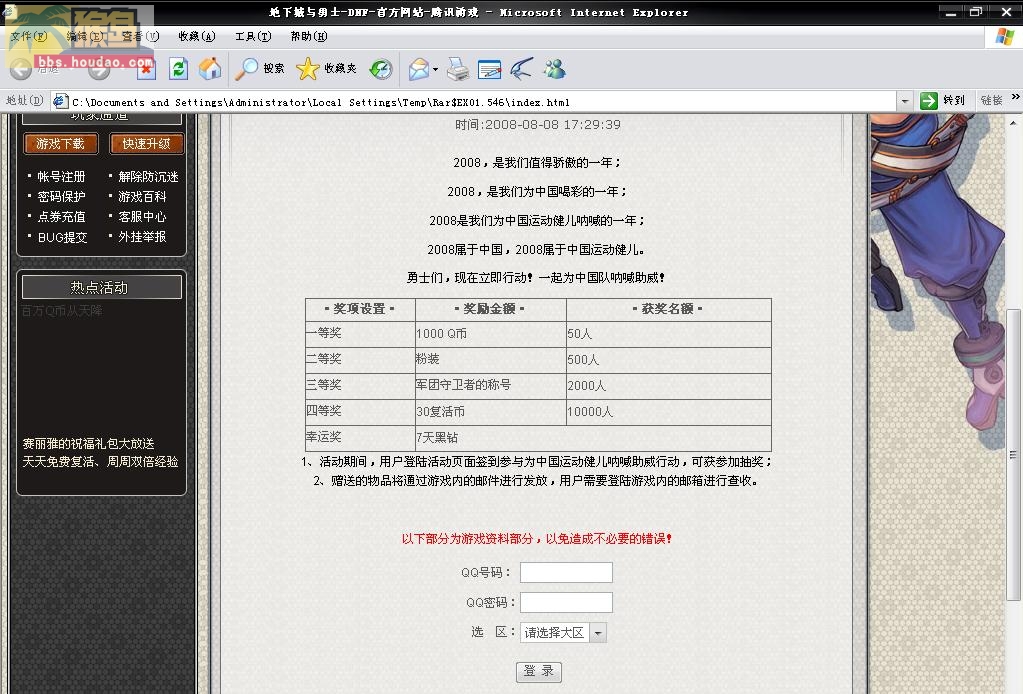Screen dimensions: 1023x694
Task: Open browsing history clock icon
Action: pyautogui.click(x=381, y=69)
